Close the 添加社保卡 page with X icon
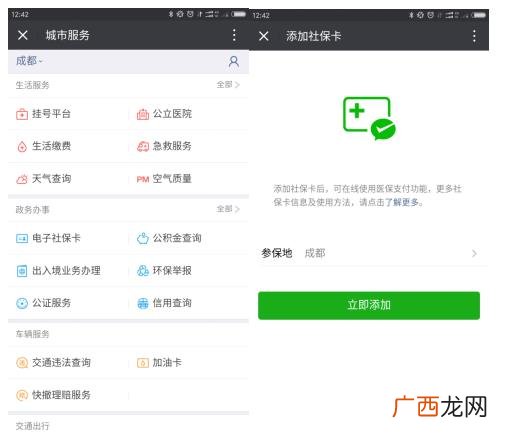522x435 pixels. pyautogui.click(x=263, y=36)
